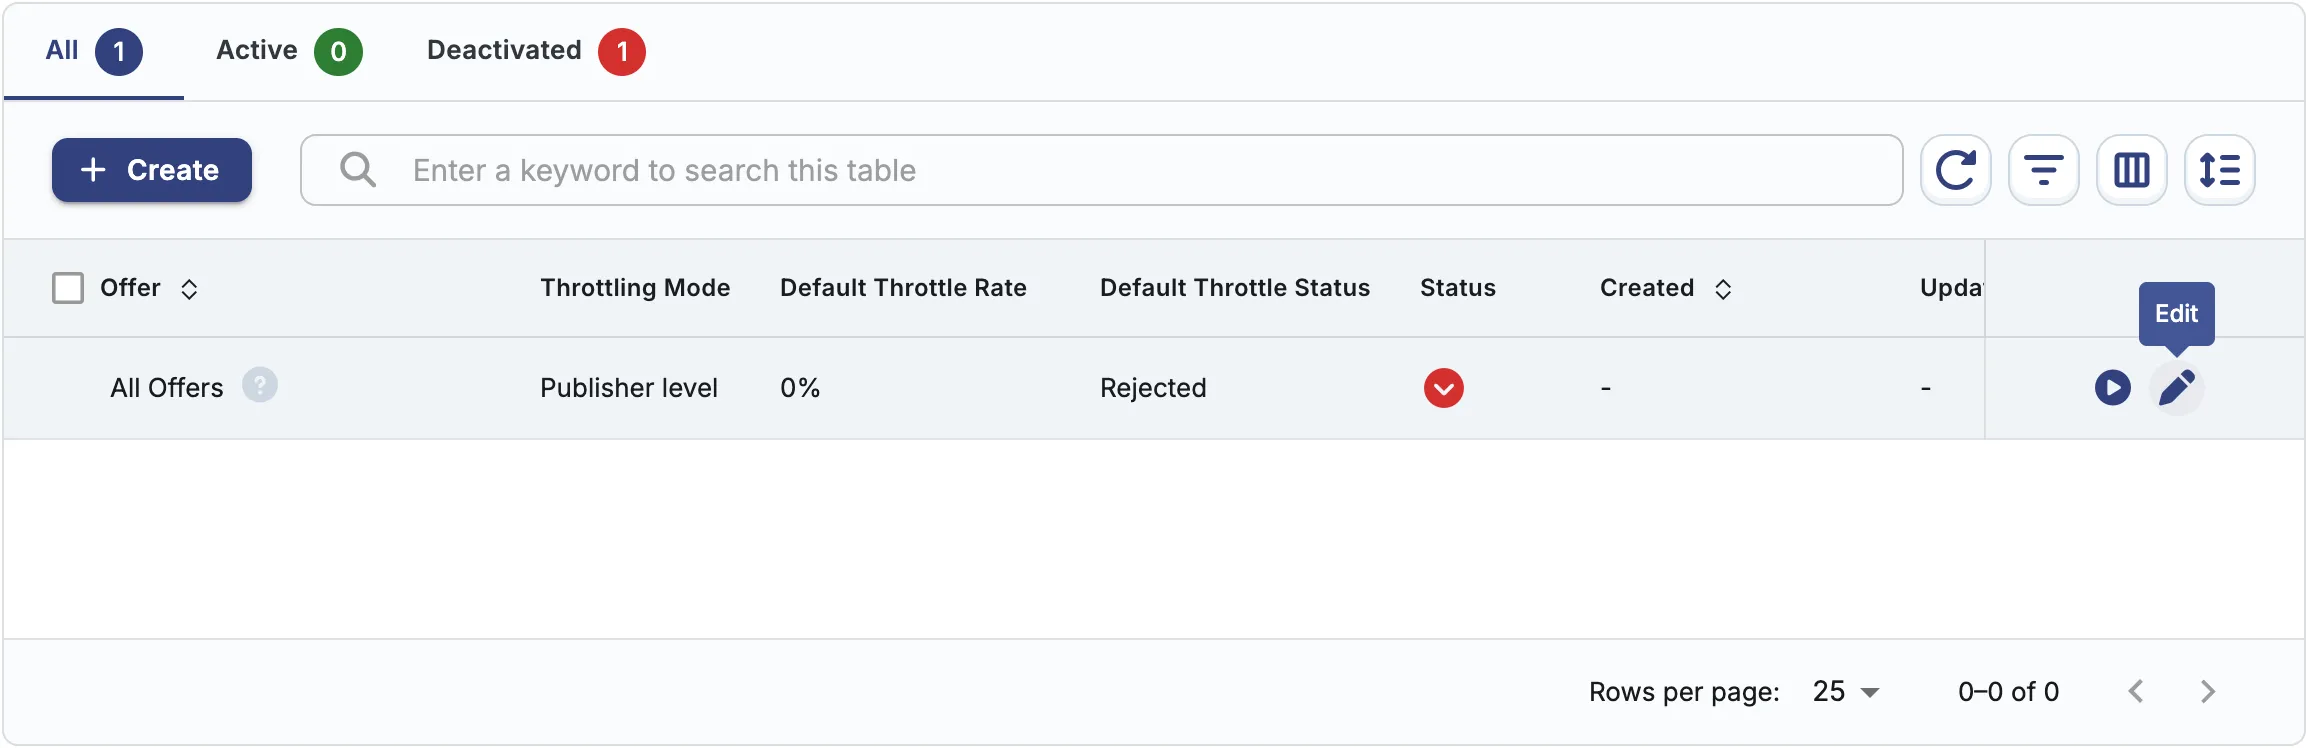Switch to the Deactivated tab
The width and height of the screenshot is (2306, 748).
click(x=536, y=51)
